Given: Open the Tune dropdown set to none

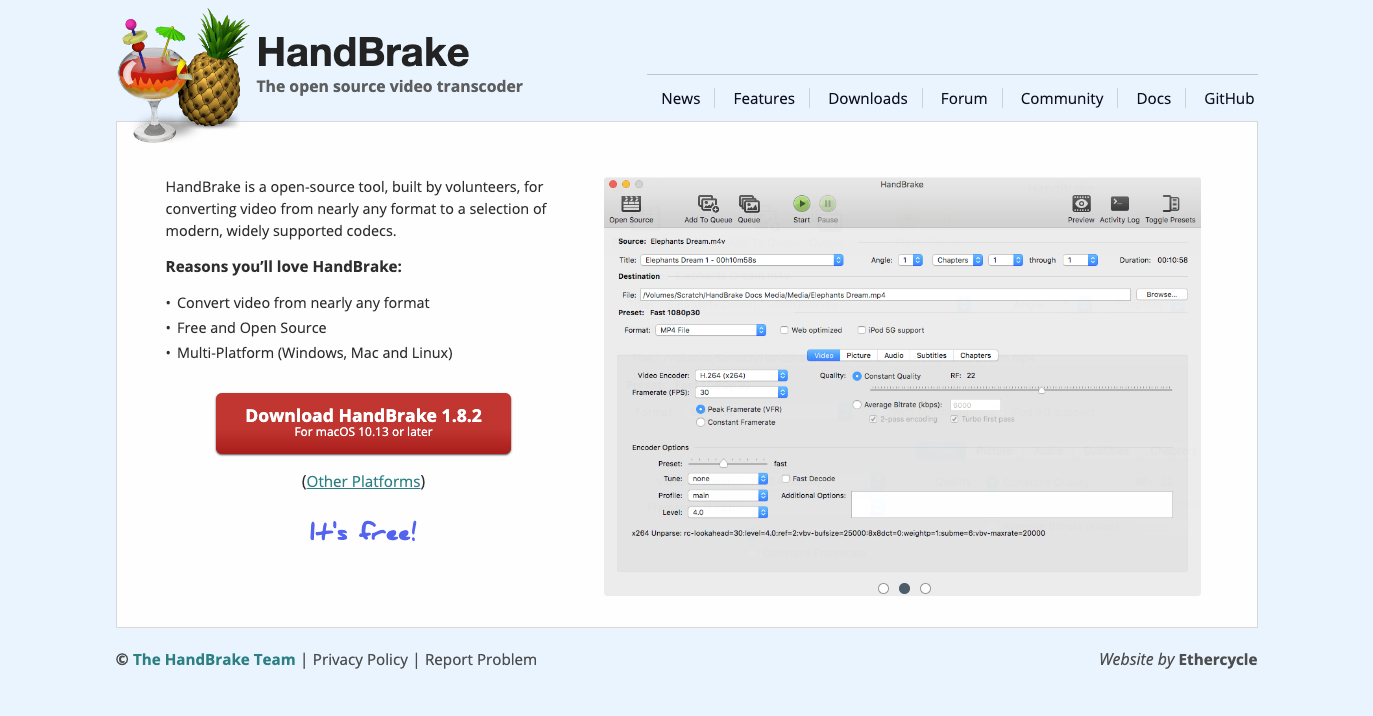Looking at the screenshot, I should point(728,479).
